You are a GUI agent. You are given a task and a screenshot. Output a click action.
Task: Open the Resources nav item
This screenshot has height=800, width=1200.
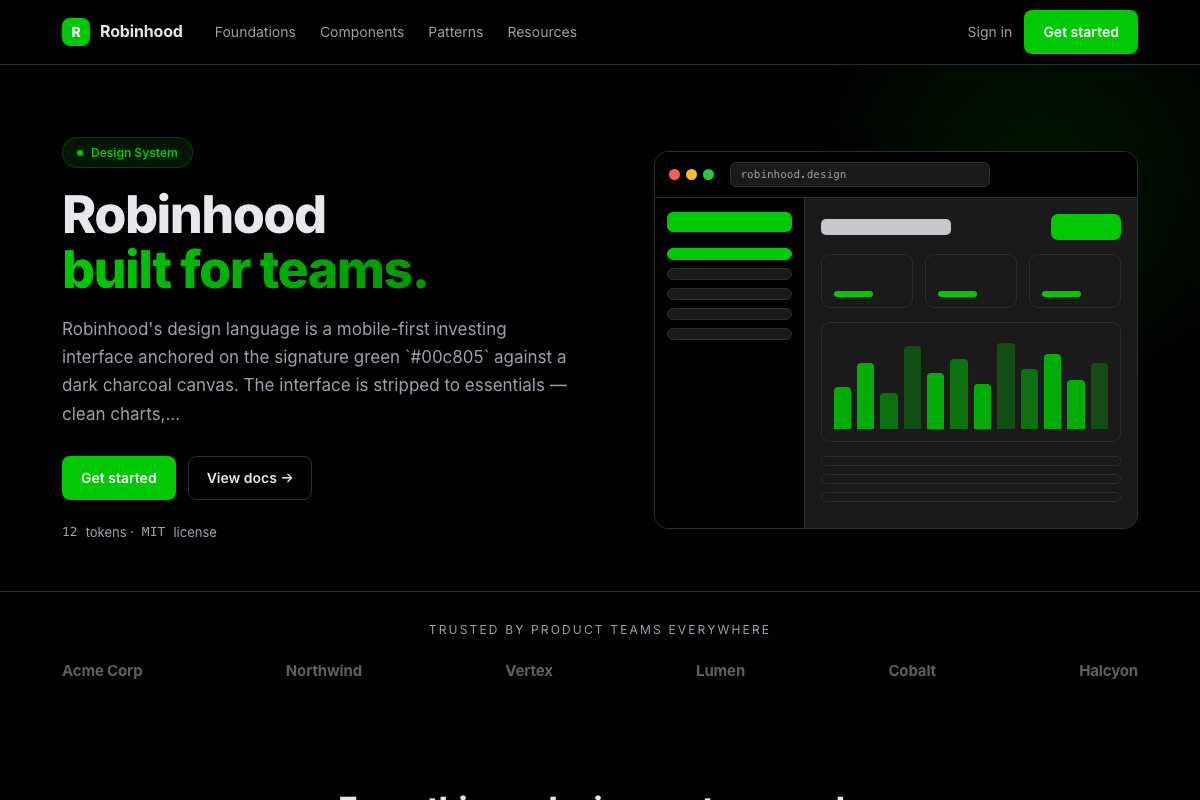(542, 32)
